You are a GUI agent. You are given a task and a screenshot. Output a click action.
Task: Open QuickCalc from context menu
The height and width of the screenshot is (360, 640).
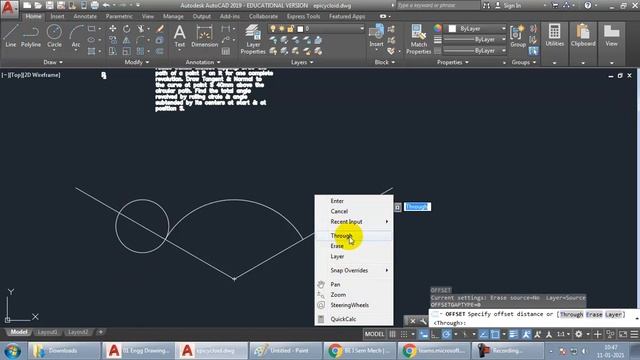point(354,319)
